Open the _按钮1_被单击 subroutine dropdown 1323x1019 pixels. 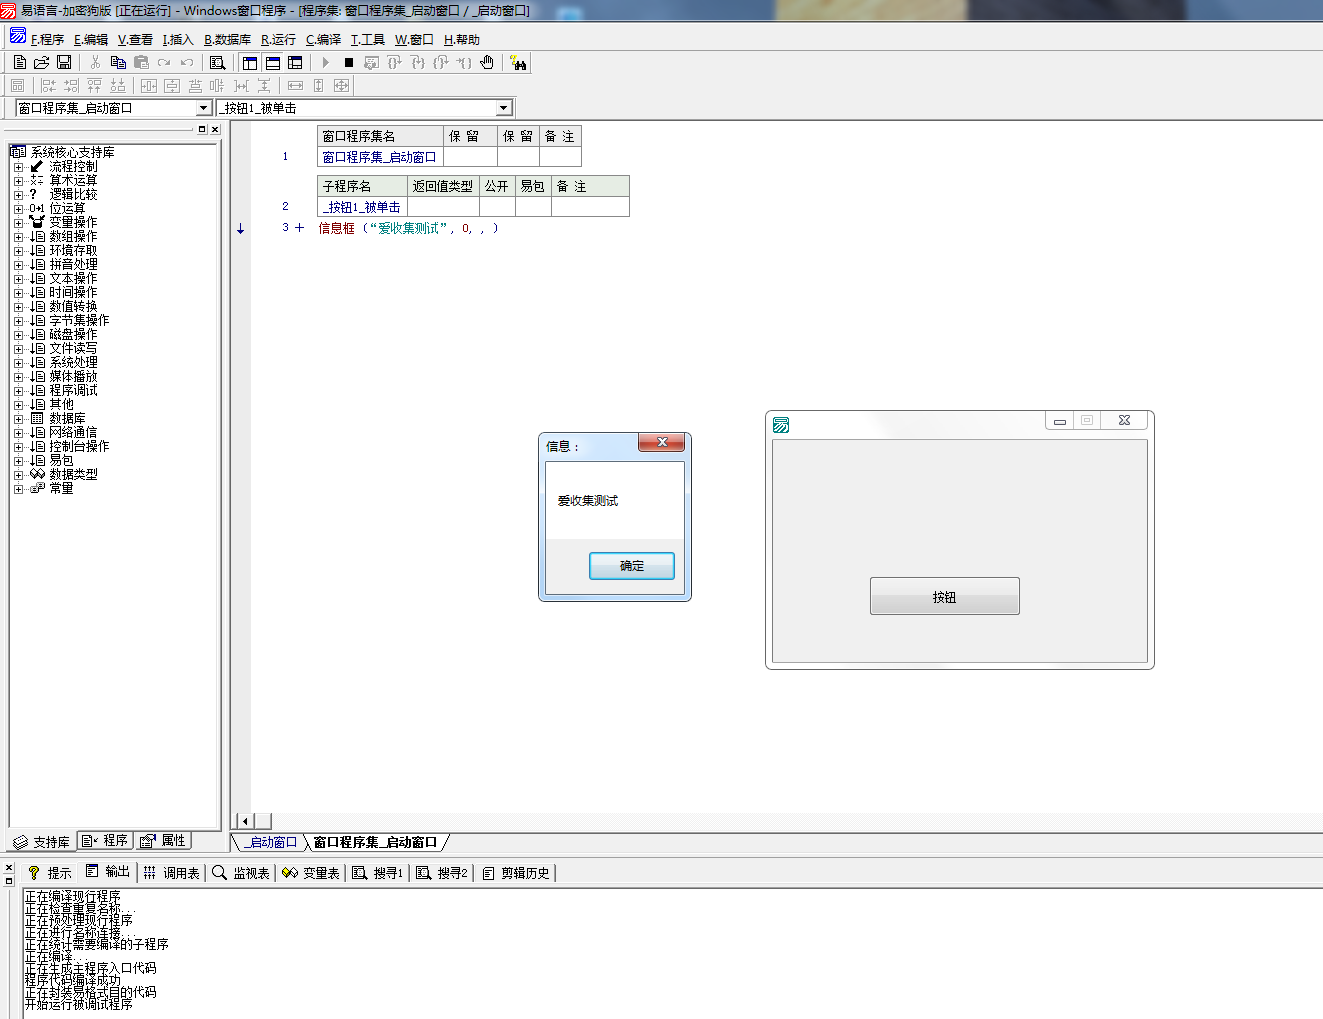pos(504,108)
